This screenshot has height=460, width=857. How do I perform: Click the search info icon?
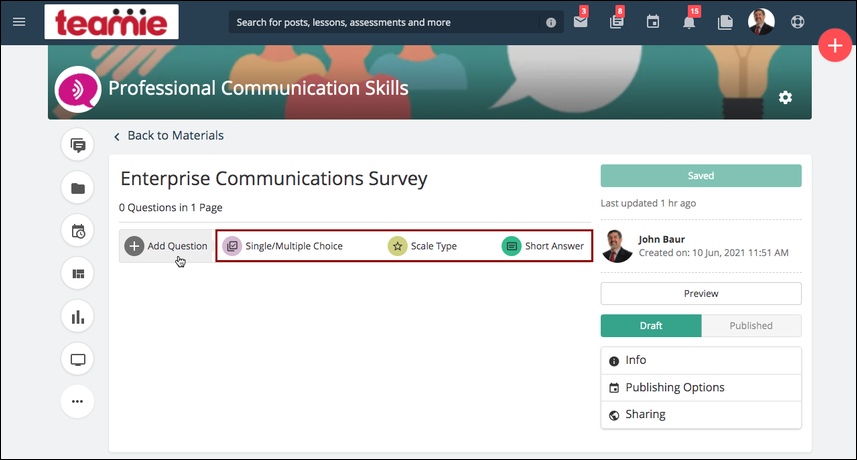[x=551, y=22]
